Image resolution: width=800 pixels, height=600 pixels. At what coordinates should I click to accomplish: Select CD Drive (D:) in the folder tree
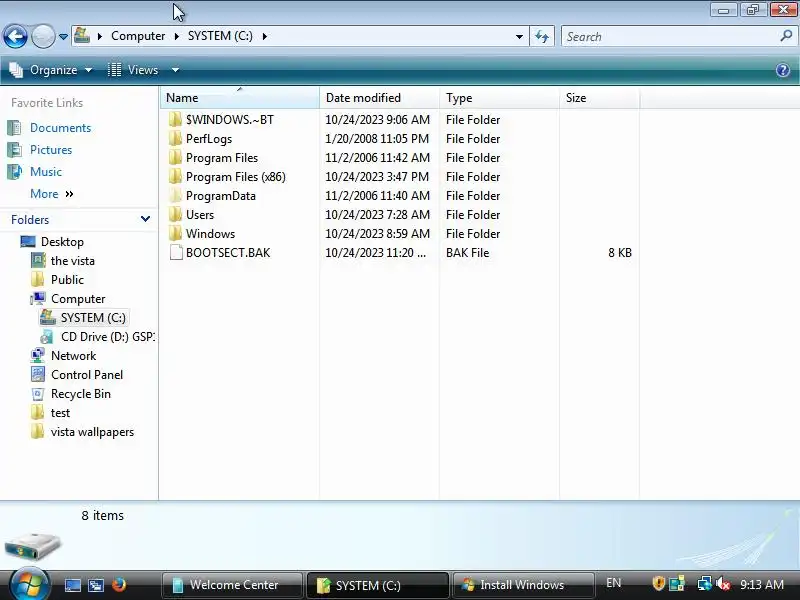pos(107,337)
